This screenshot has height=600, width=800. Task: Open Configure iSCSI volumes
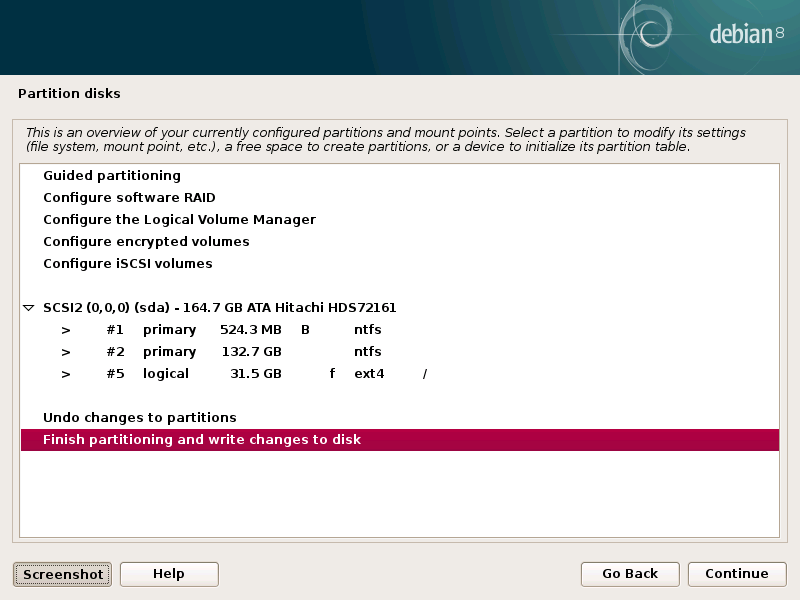[x=128, y=264]
